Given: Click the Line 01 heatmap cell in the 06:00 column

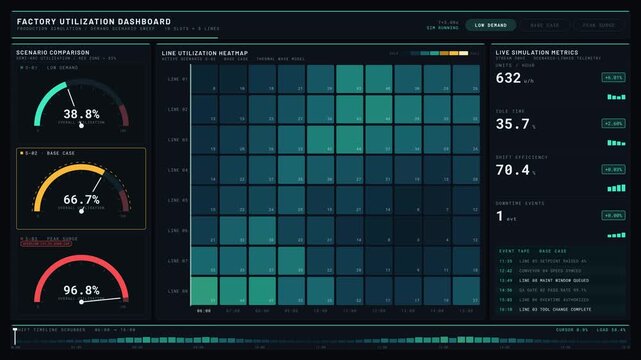Looking at the screenshot, I should pyautogui.click(x=204, y=79).
